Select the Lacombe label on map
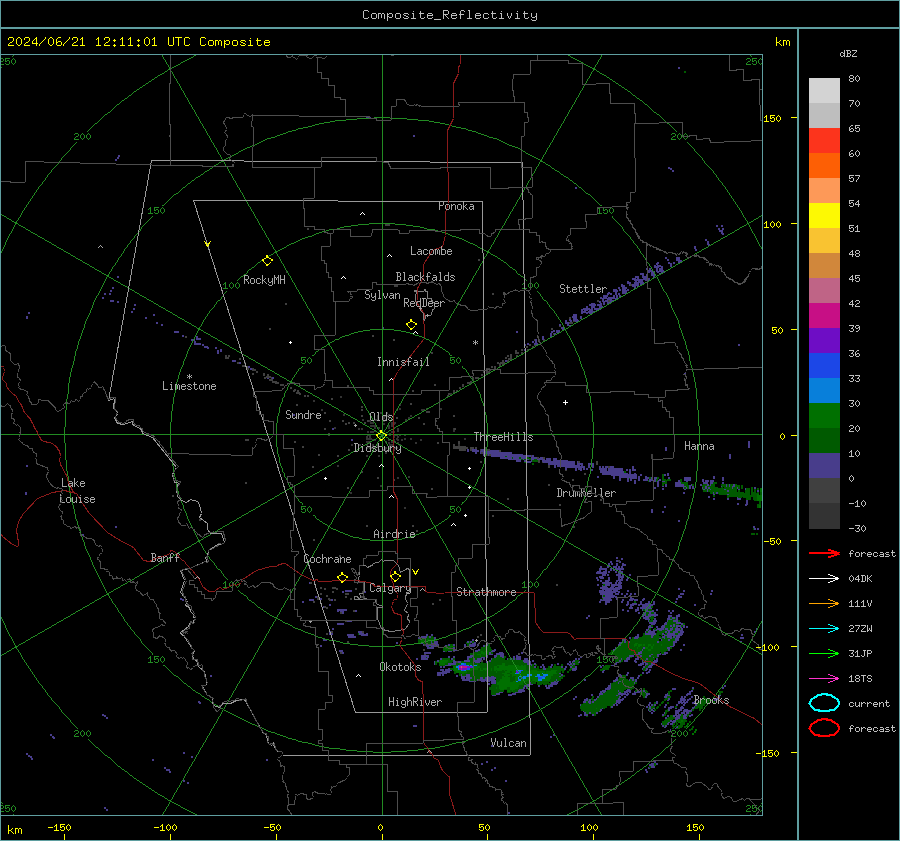The image size is (900, 841). [x=431, y=251]
